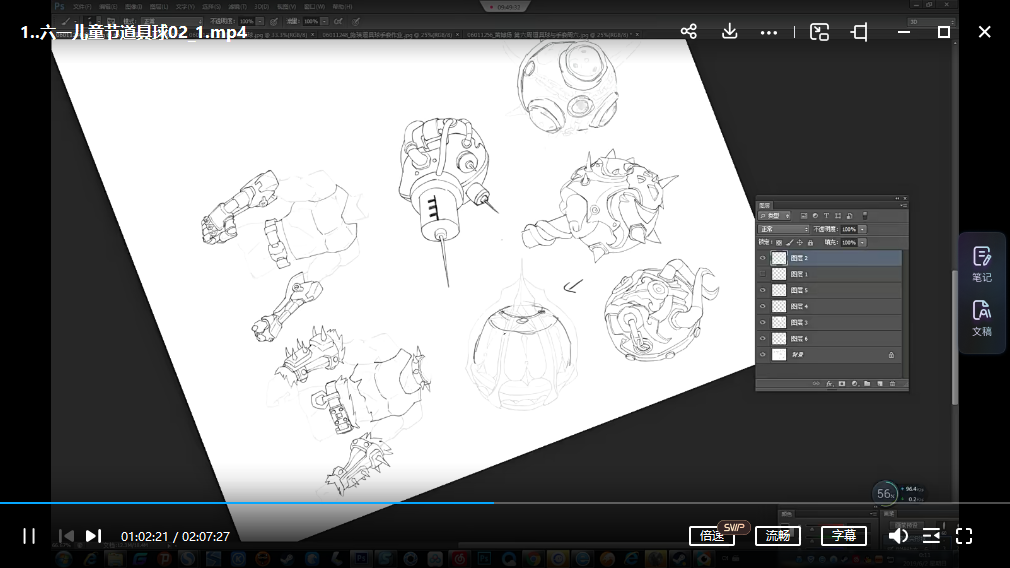Image resolution: width=1010 pixels, height=568 pixels.
Task: Open the 笔记 notes panel
Action: (x=982, y=264)
